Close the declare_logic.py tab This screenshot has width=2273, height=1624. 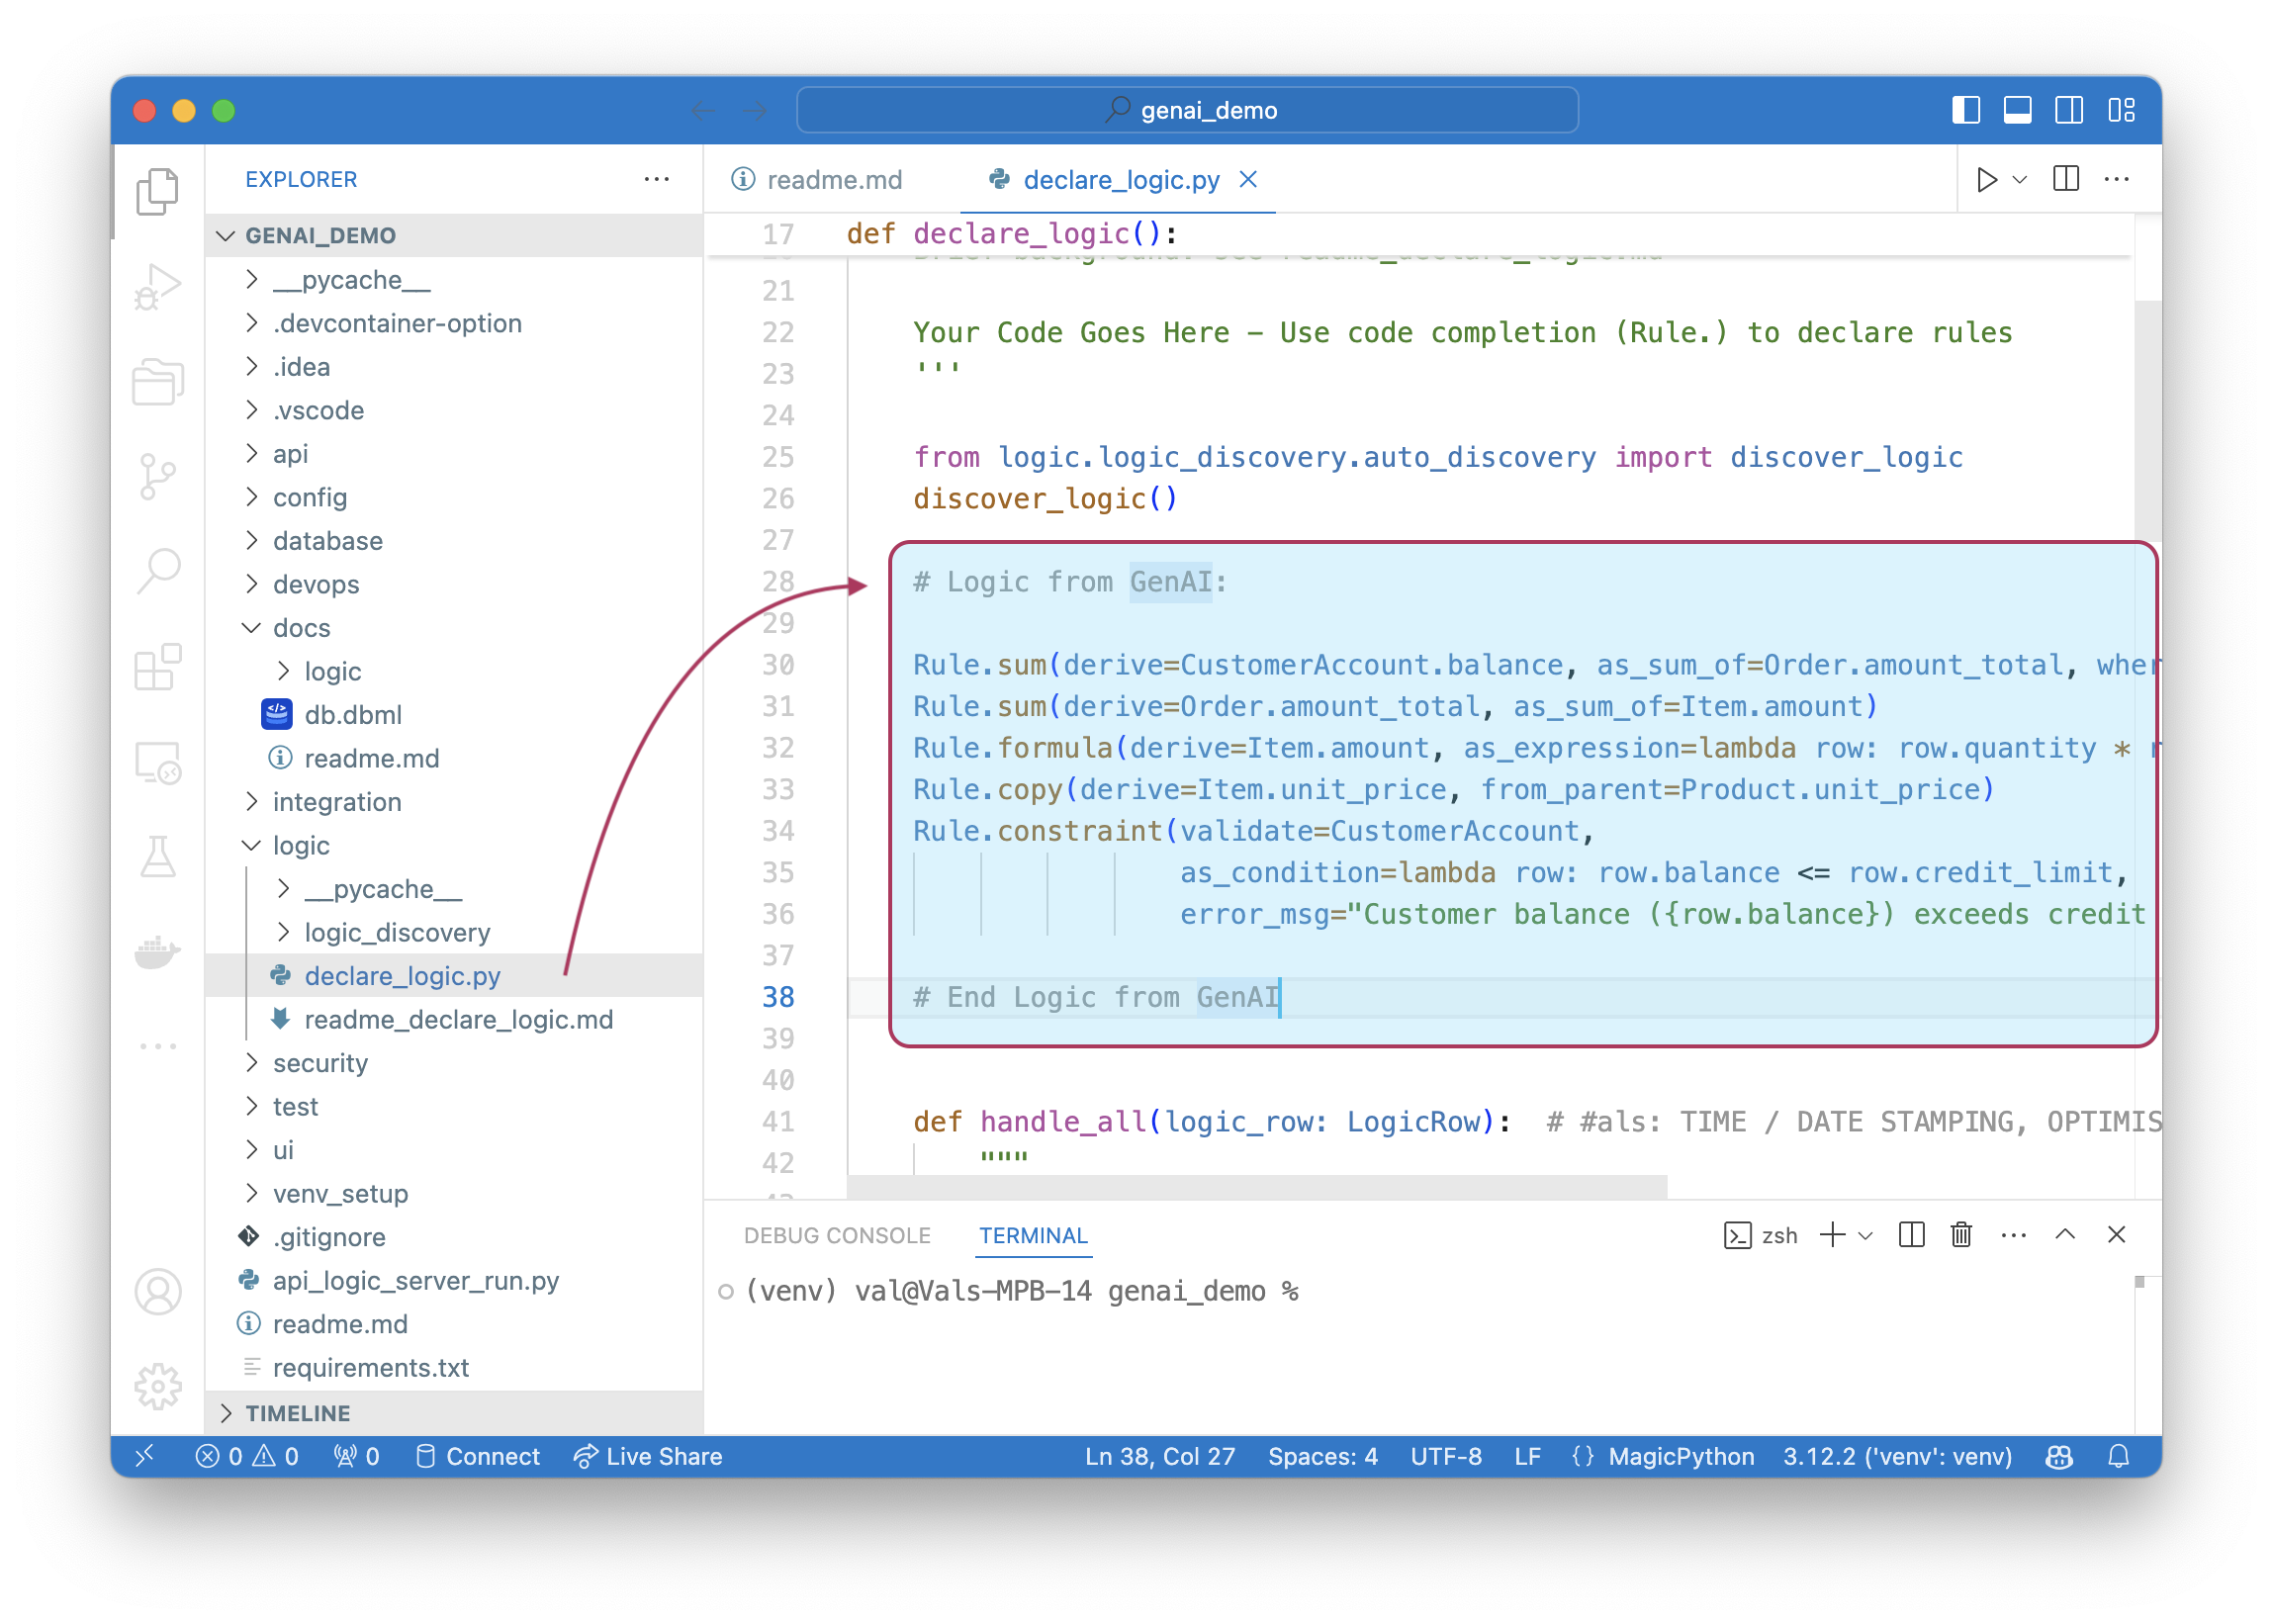[1248, 179]
